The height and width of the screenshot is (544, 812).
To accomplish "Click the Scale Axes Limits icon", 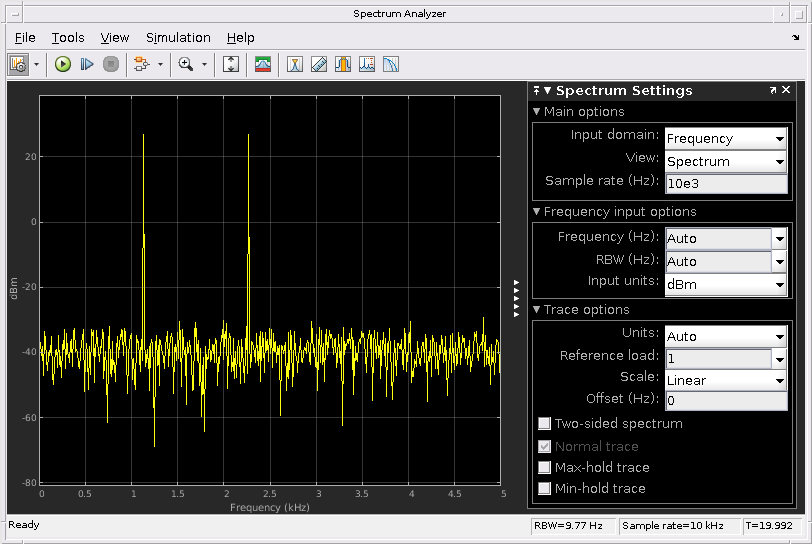I will pos(231,64).
